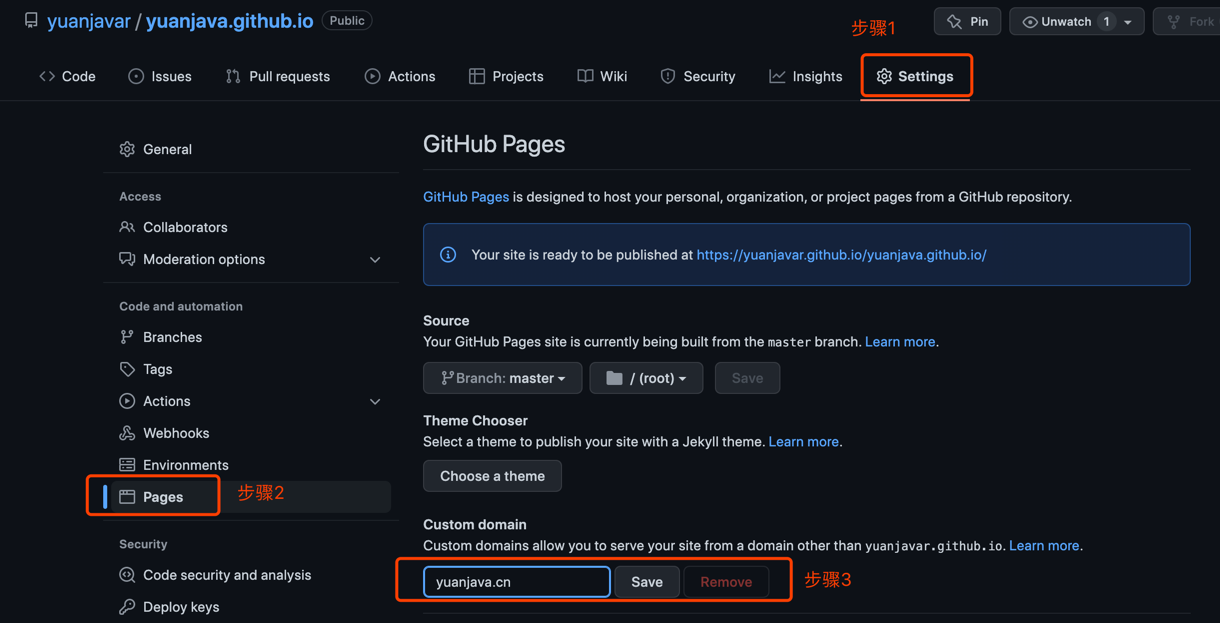Image resolution: width=1220 pixels, height=623 pixels.
Task: Remove the custom domain
Action: [x=726, y=582]
